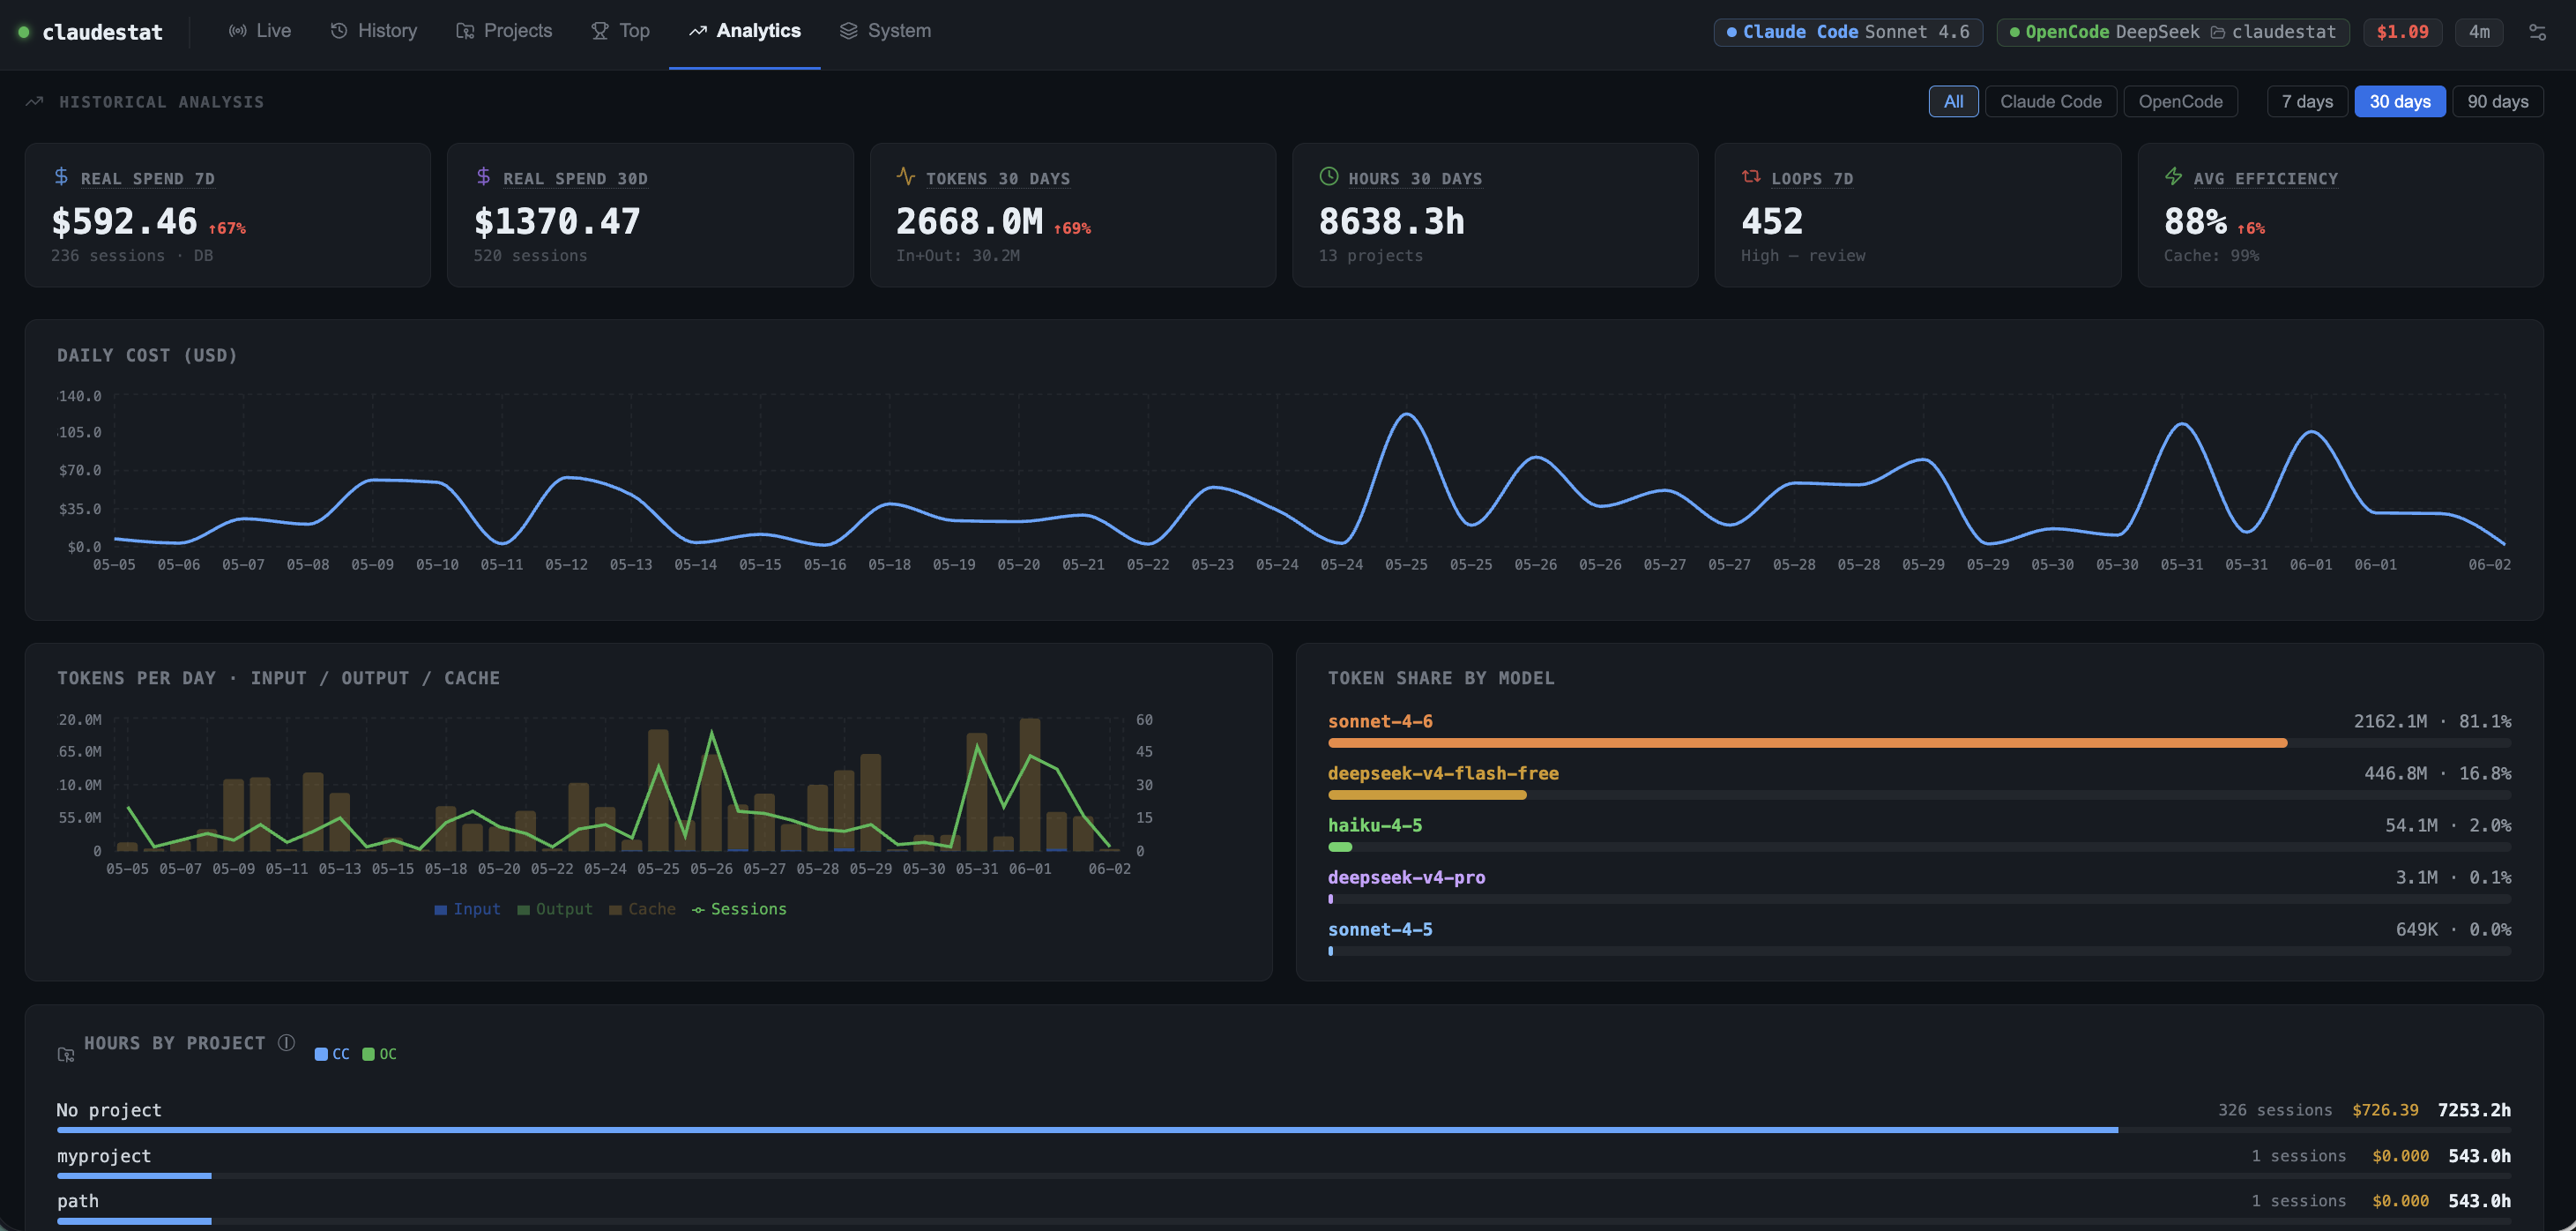The image size is (2576, 1231).
Task: Toggle Sessions line in tokens chart legend
Action: (739, 909)
